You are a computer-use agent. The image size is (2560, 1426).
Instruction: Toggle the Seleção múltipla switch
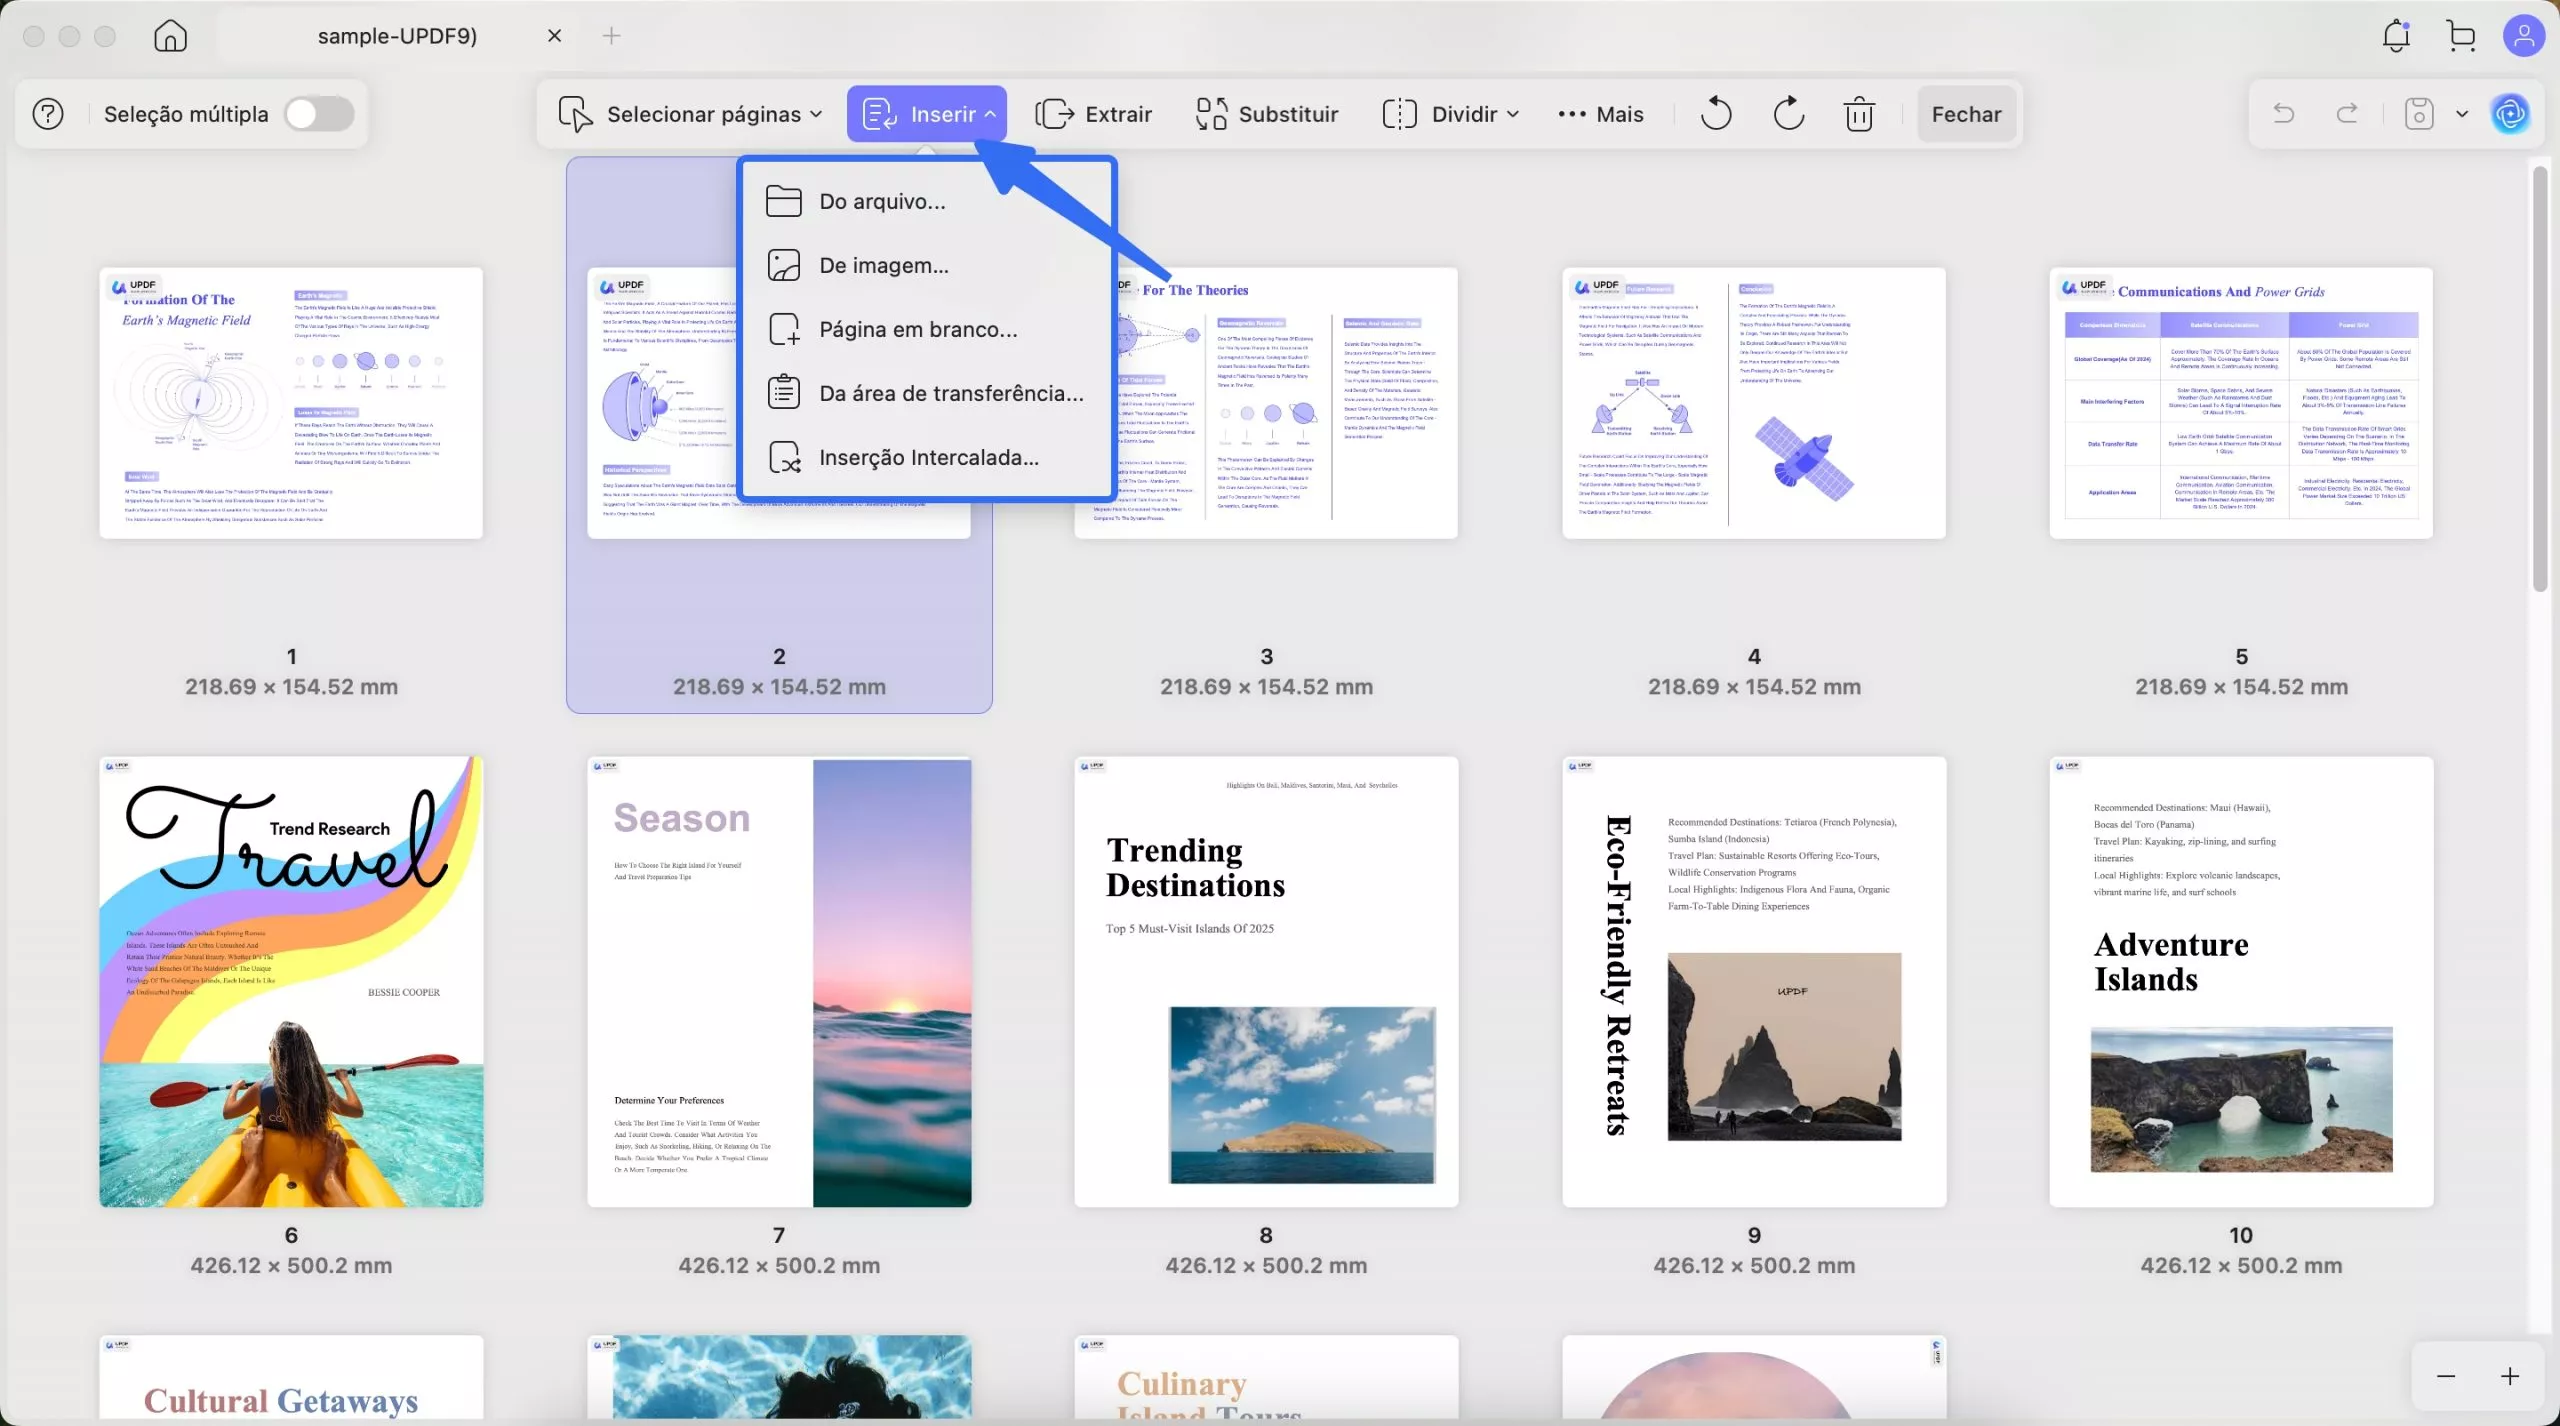click(319, 114)
